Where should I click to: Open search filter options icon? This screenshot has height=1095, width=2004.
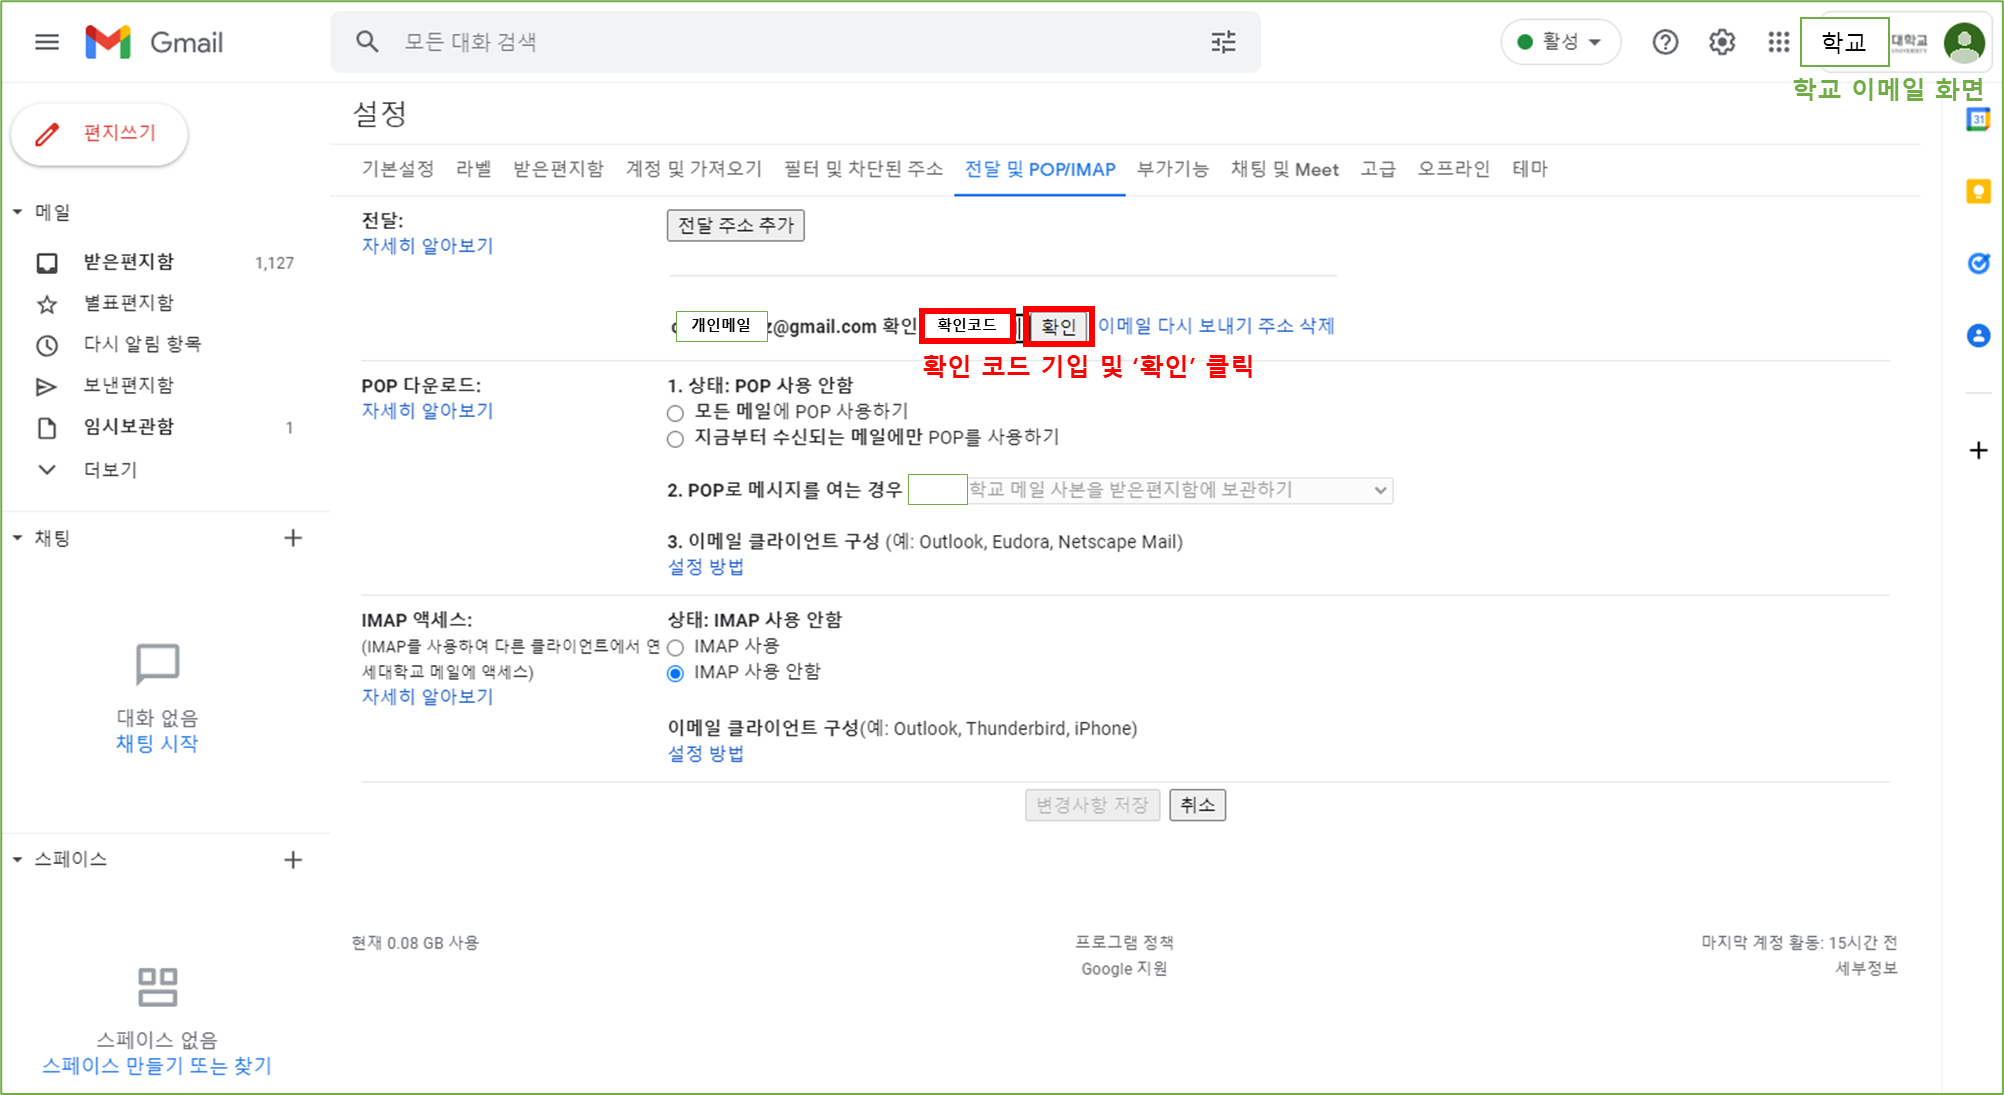coord(1223,42)
